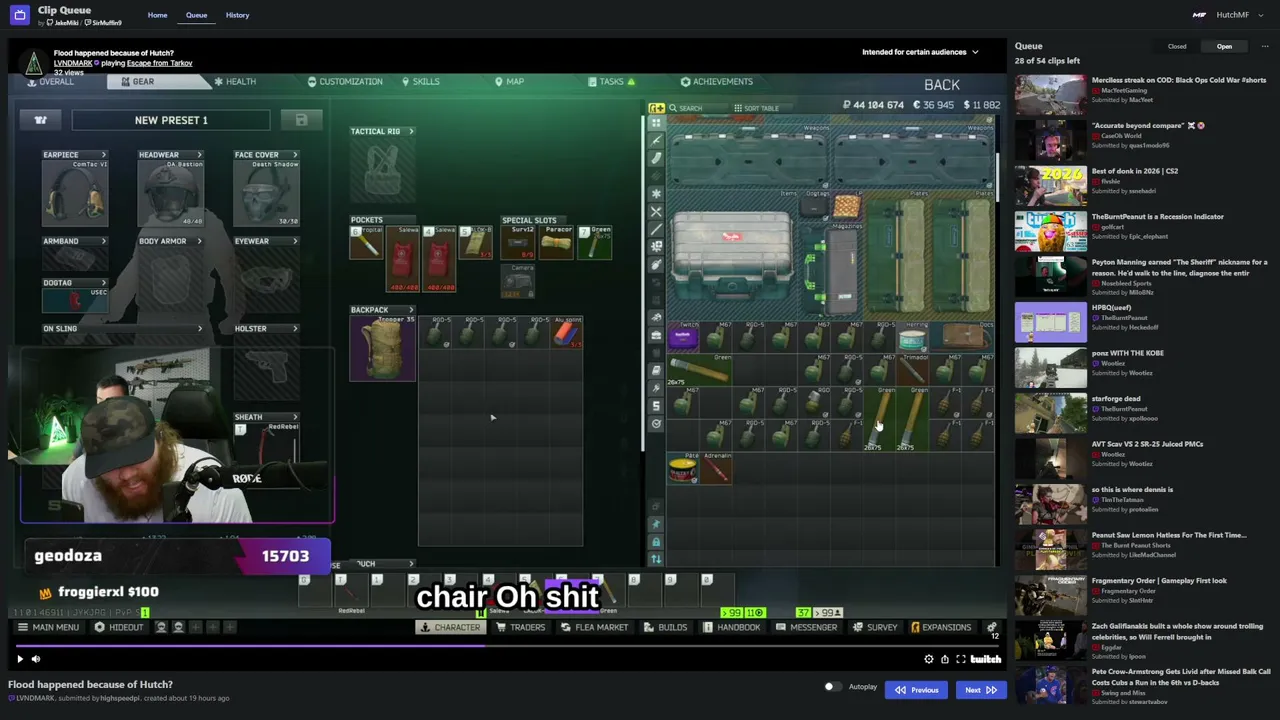Open the ponz WITH THE KOBE clip
The height and width of the screenshot is (720, 1280).
[1127, 353]
